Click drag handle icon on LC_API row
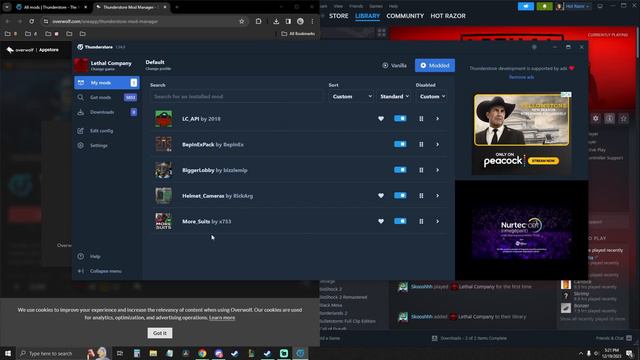 click(421, 119)
